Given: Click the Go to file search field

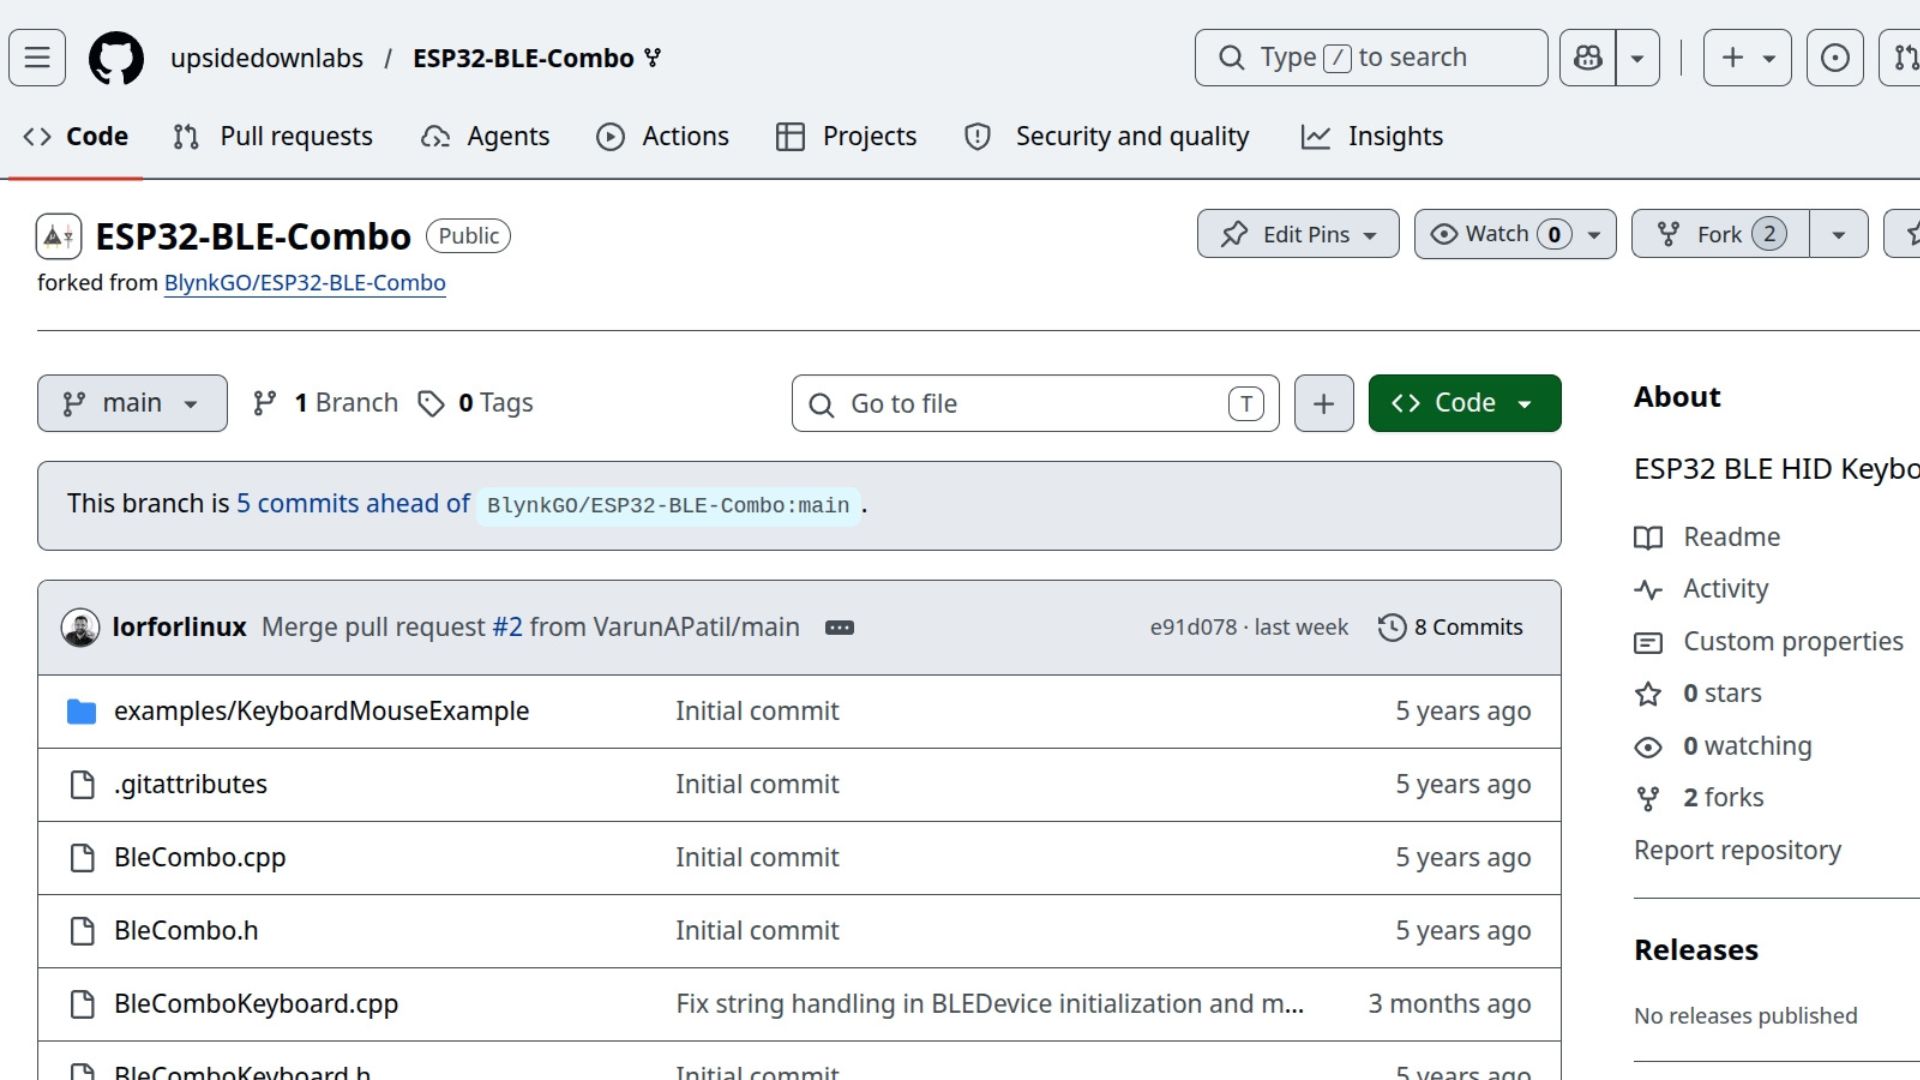Looking at the screenshot, I should 1035,403.
